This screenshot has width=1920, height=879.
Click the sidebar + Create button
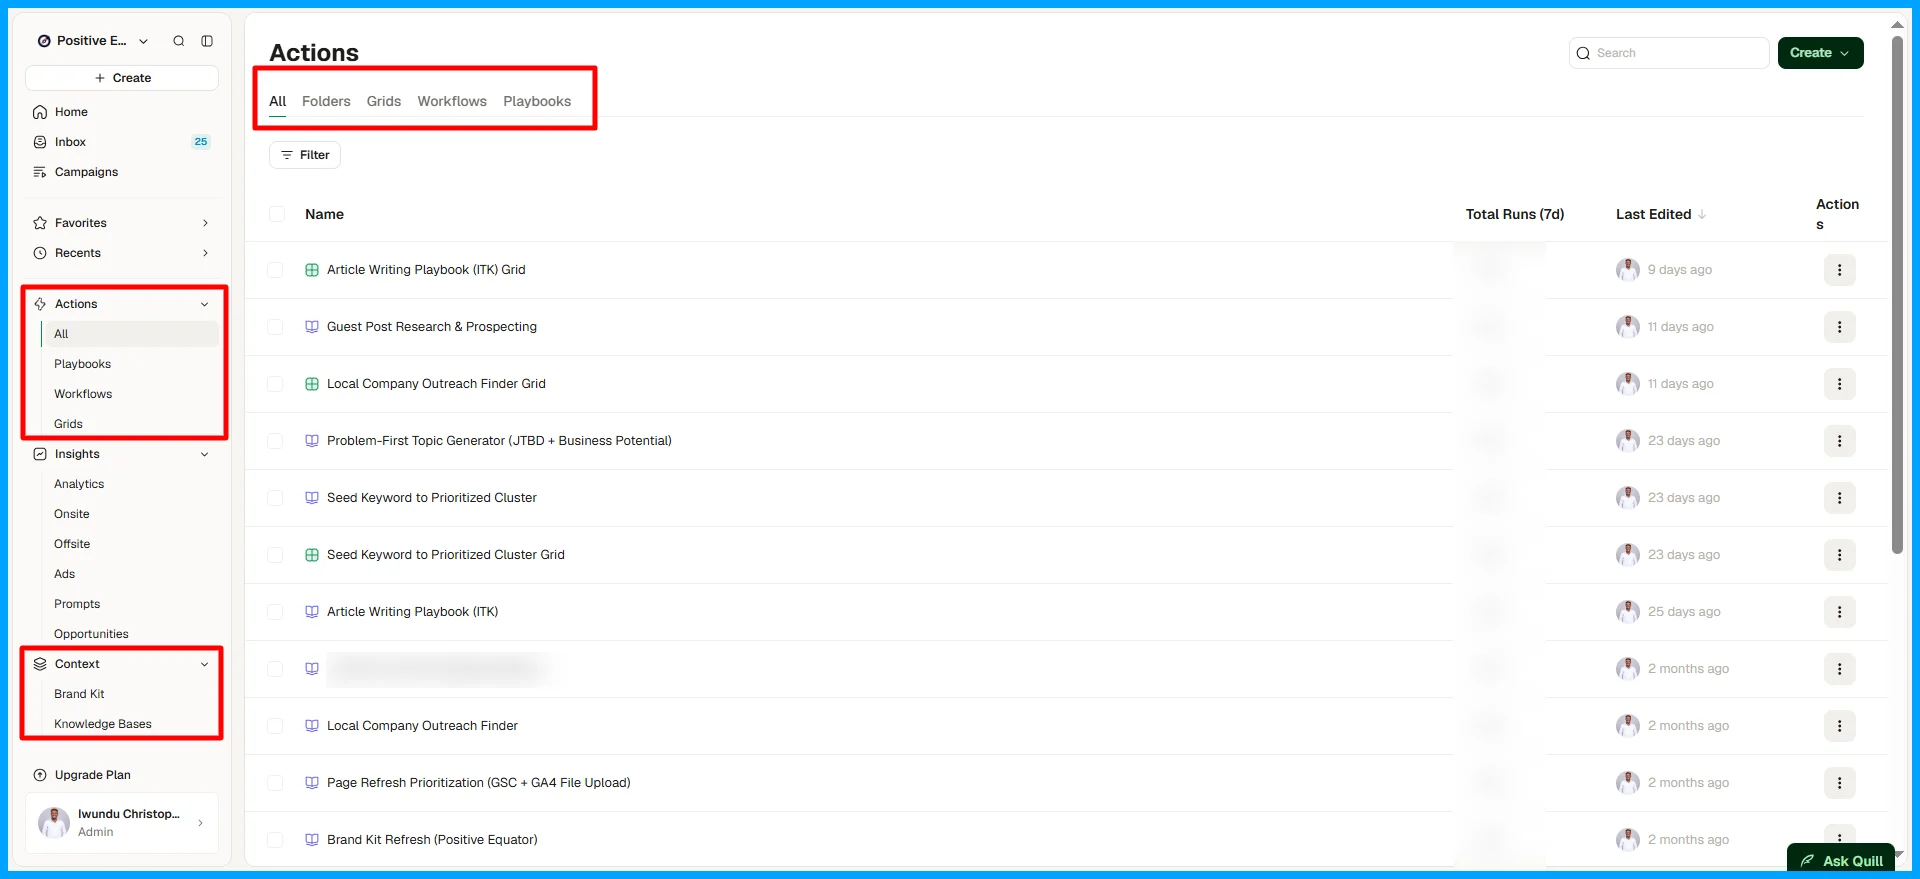(122, 78)
